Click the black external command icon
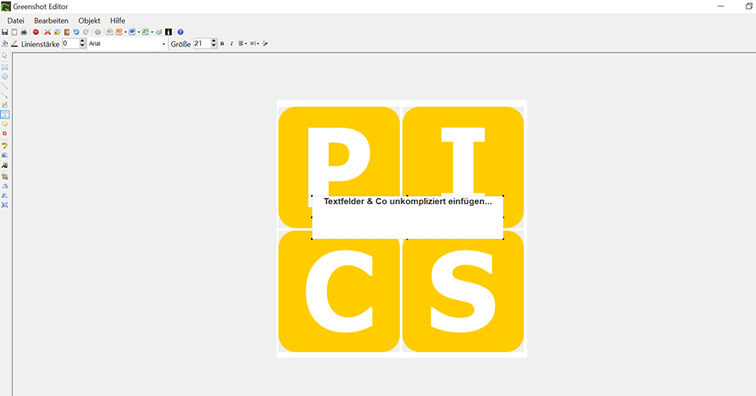This screenshot has height=396, width=756. (x=168, y=32)
